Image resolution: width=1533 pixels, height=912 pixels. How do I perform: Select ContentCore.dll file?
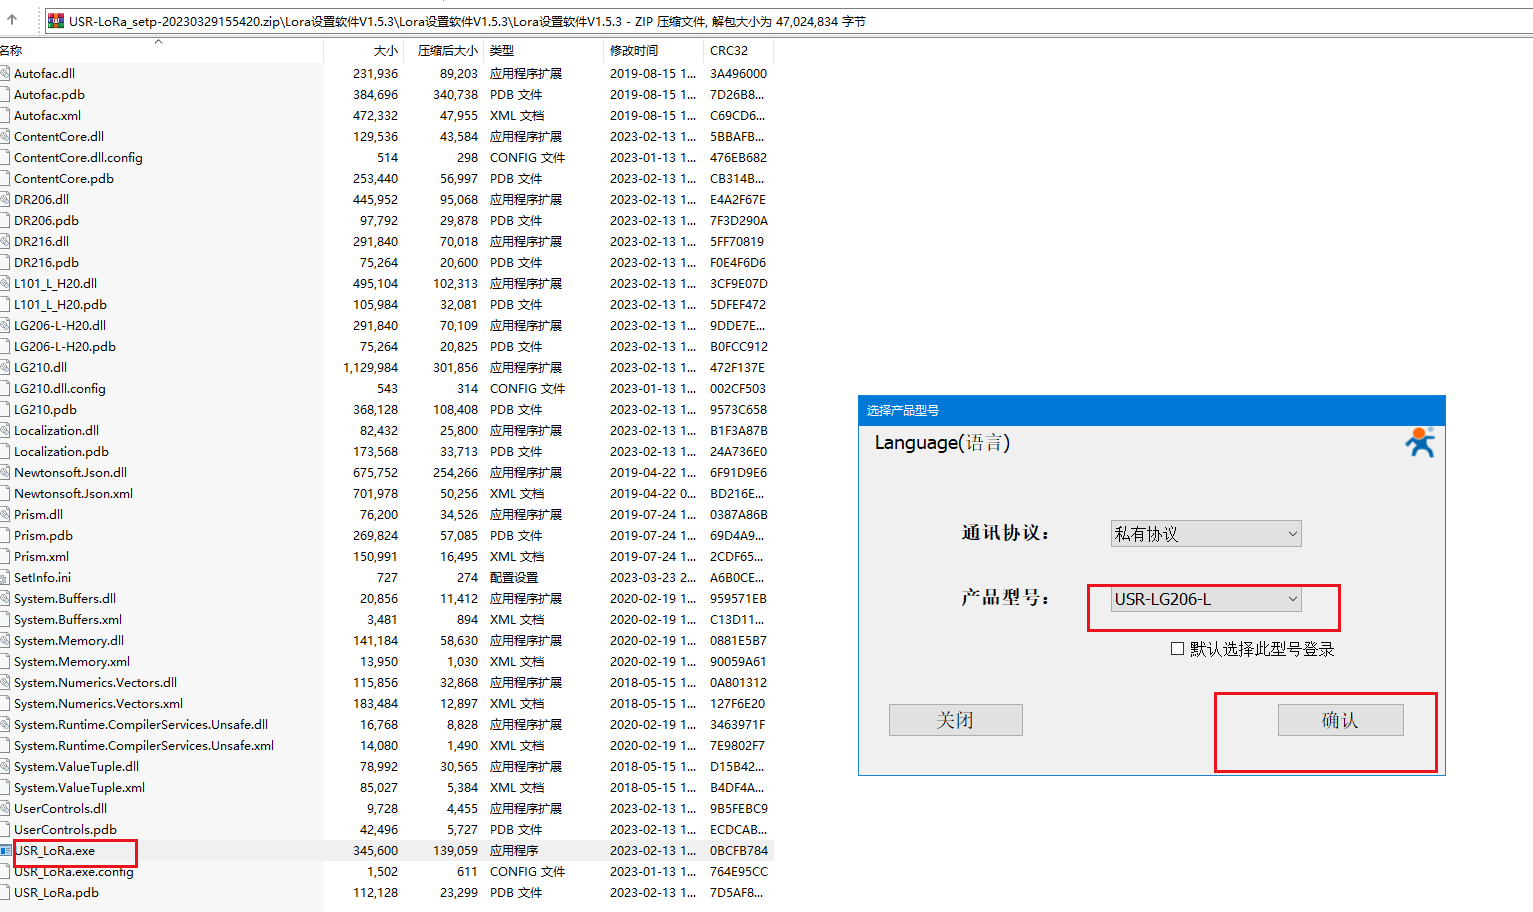tap(59, 137)
